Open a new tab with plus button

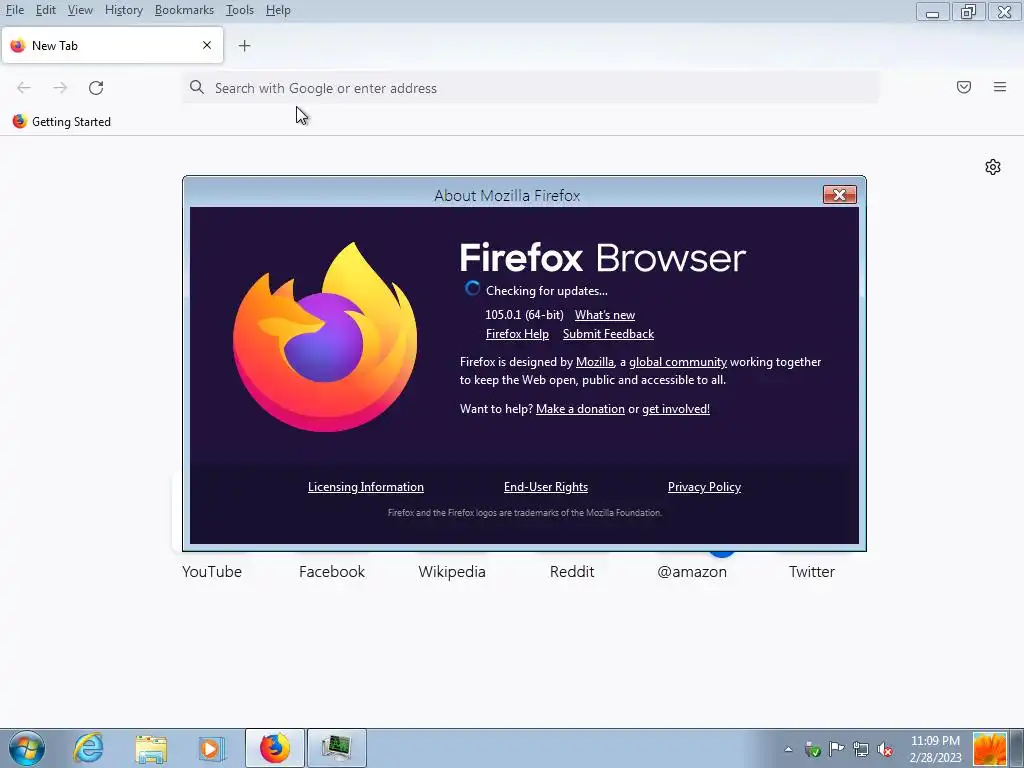tap(244, 46)
